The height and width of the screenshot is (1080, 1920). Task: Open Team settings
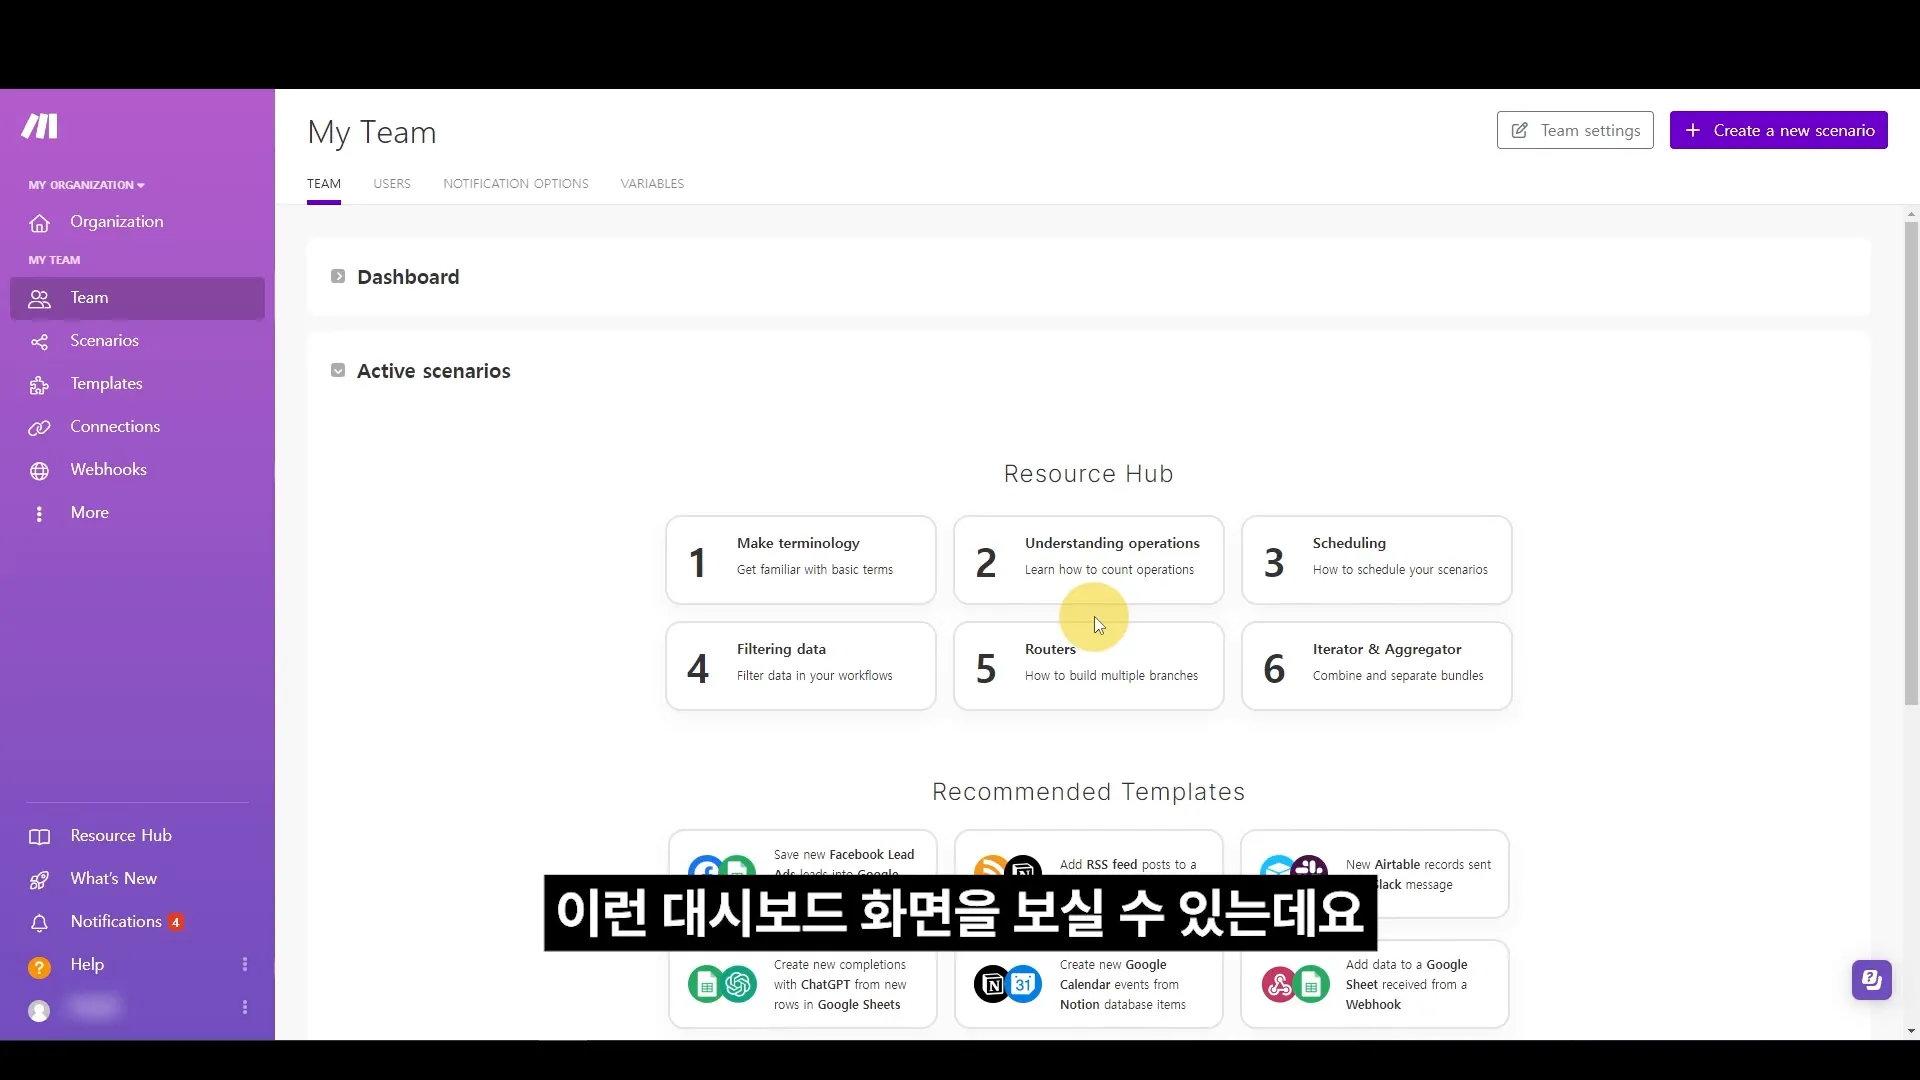point(1576,131)
